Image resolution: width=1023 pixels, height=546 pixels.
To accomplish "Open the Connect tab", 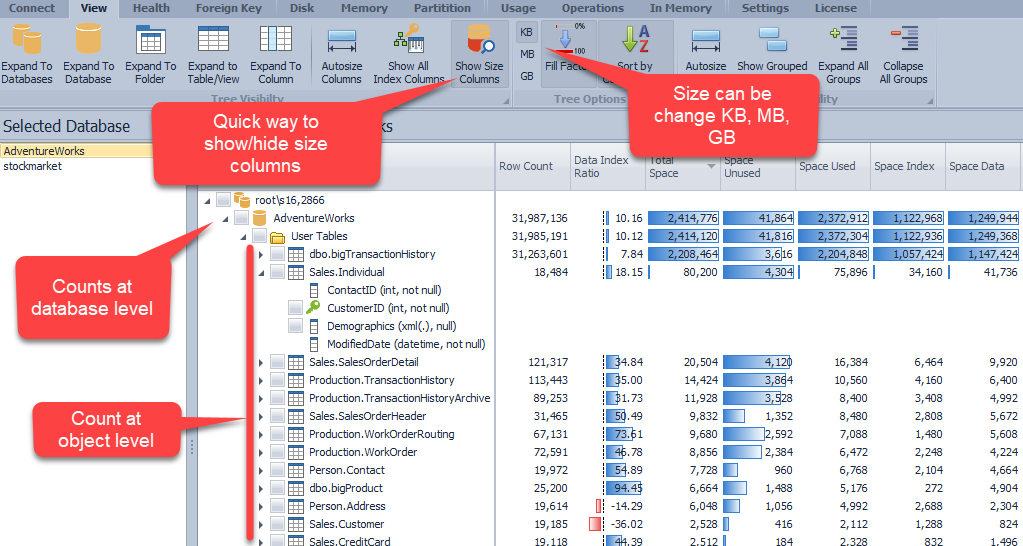I will click(x=32, y=8).
